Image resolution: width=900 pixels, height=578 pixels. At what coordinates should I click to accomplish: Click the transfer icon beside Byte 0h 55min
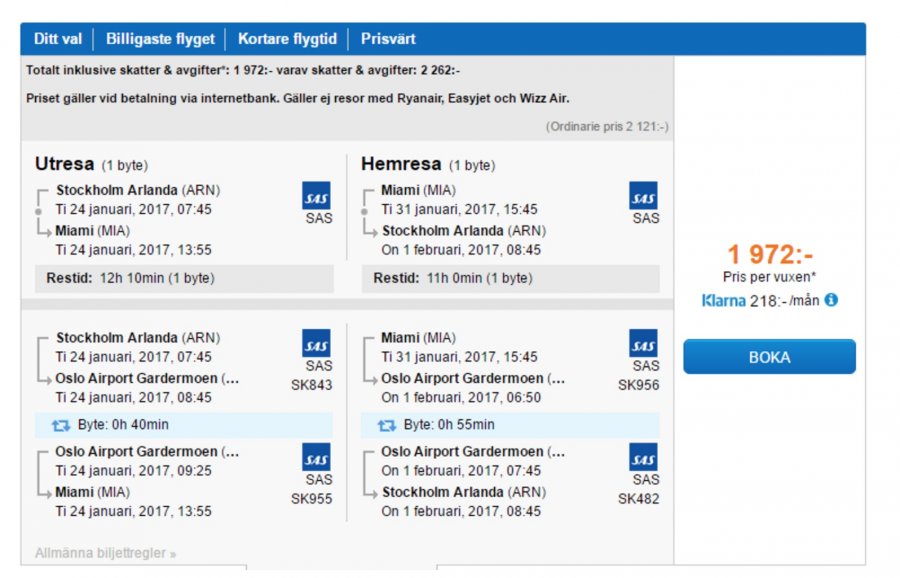point(386,425)
